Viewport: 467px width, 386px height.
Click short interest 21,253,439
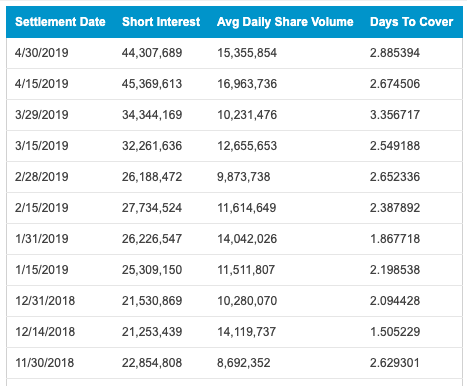coord(152,332)
